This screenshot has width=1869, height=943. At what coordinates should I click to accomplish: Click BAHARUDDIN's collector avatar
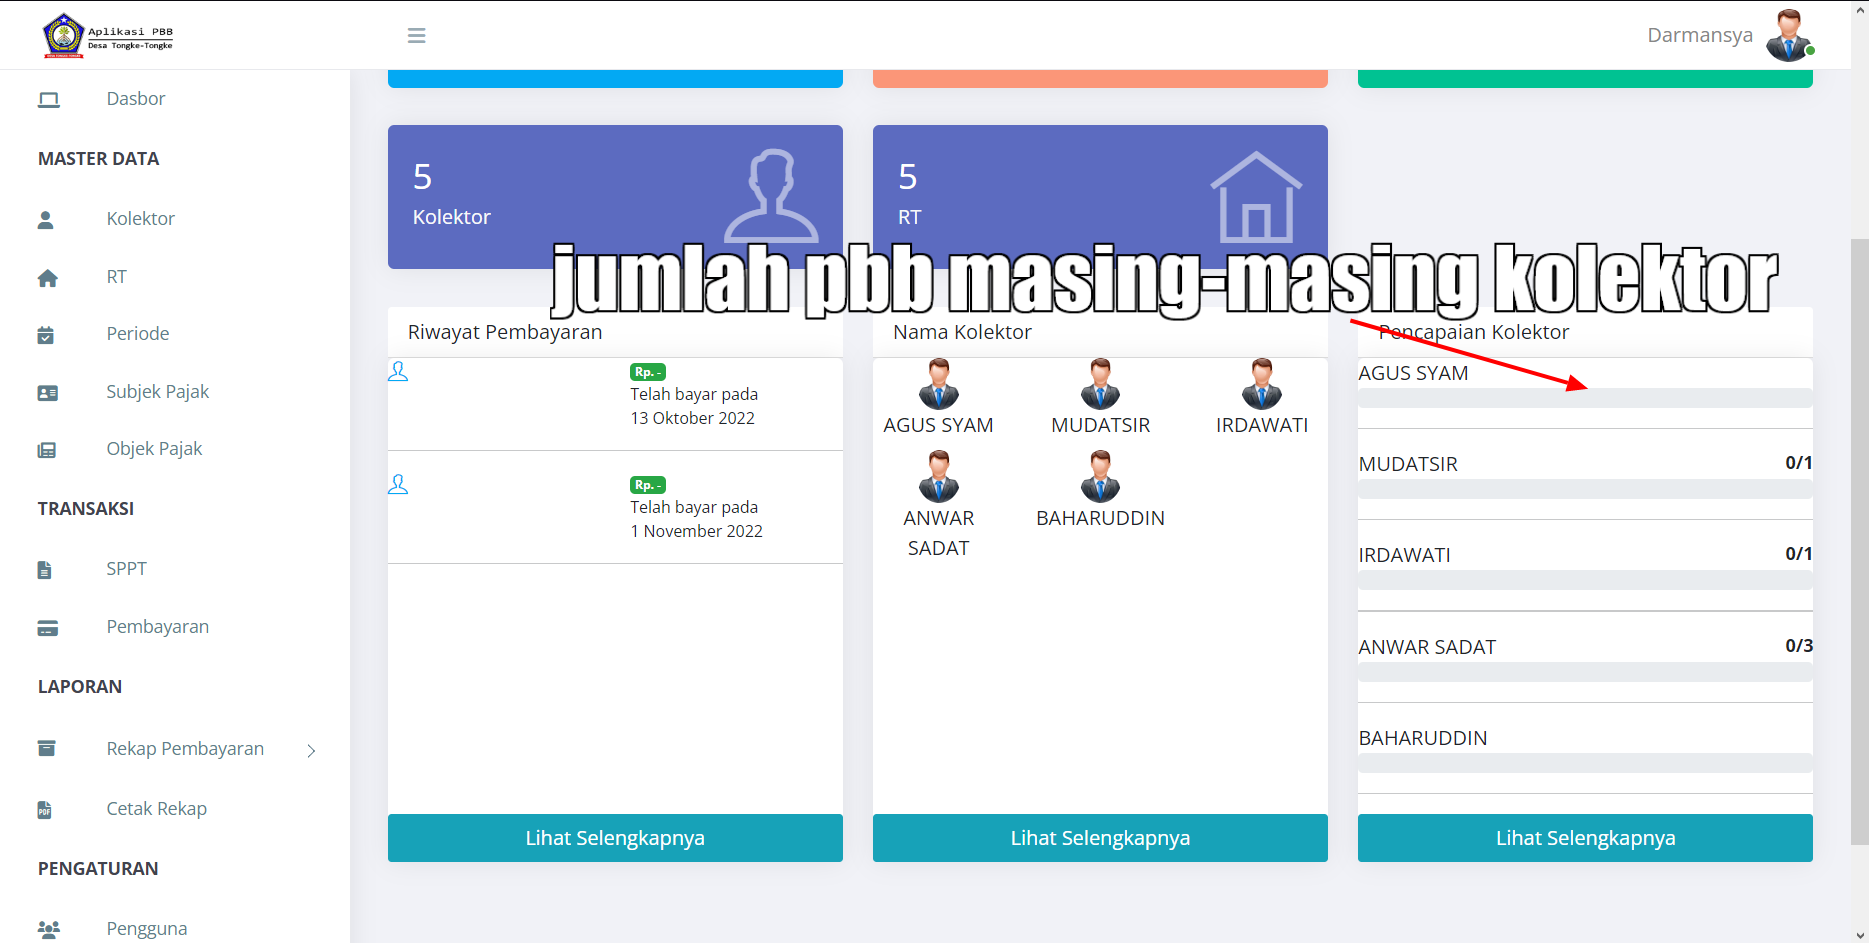click(x=1099, y=477)
